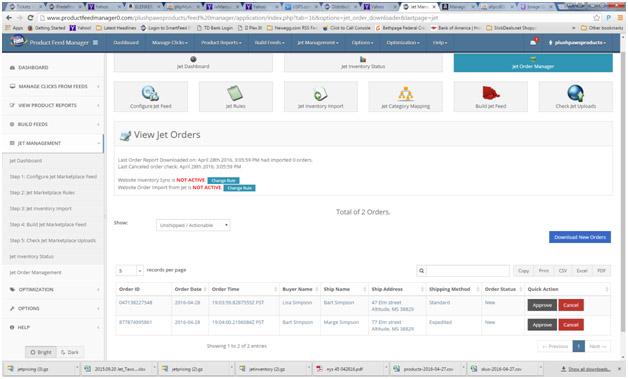628x379 pixels.
Task: Expand the Jet Management top menu
Action: (318, 42)
